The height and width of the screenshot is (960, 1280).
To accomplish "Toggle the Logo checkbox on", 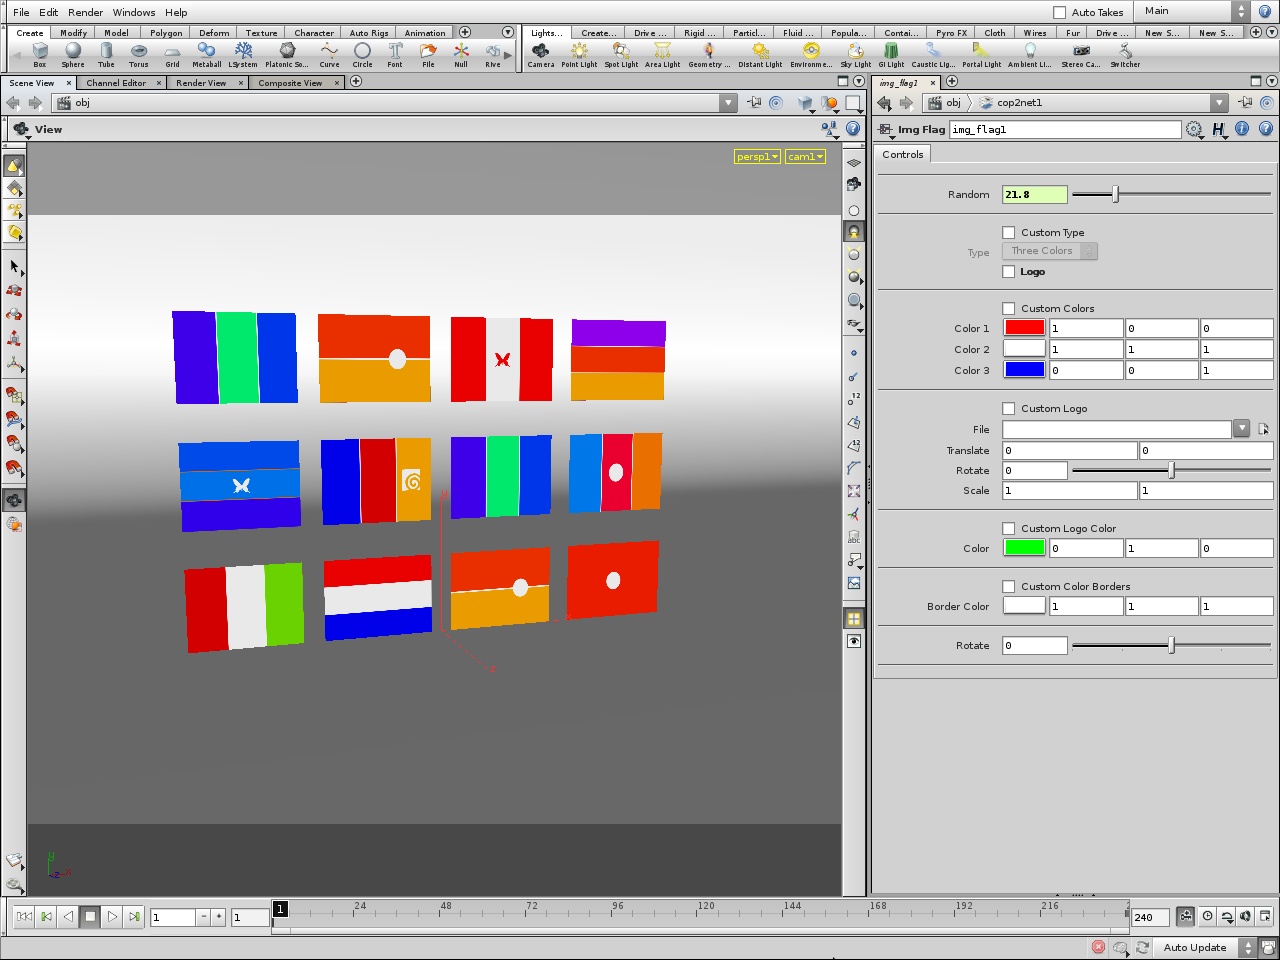I will [1009, 271].
